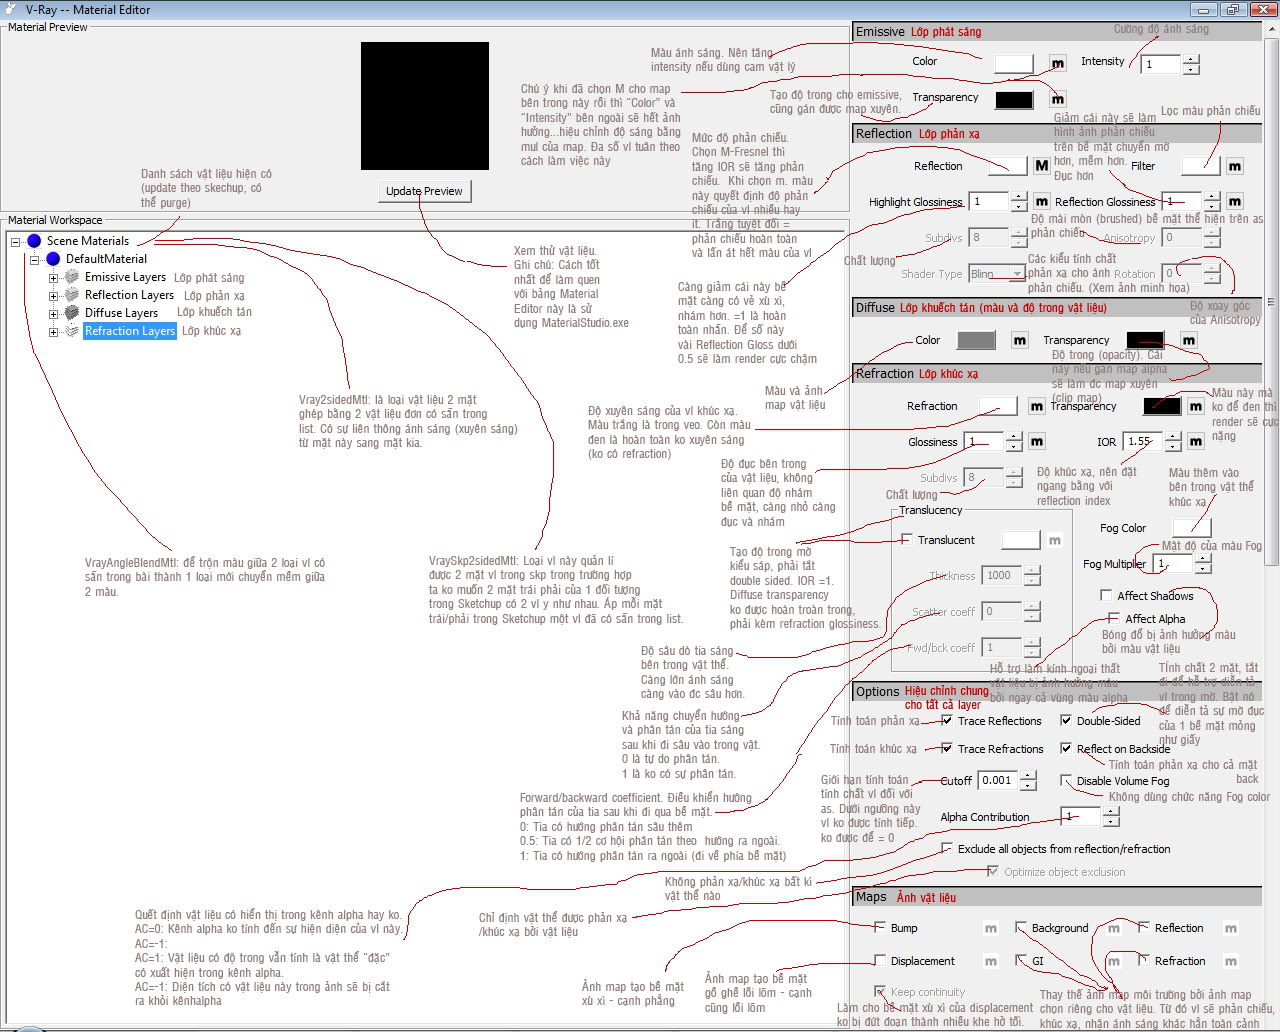
Task: Toggle the Affect Shadows checkbox
Action: click(1106, 595)
